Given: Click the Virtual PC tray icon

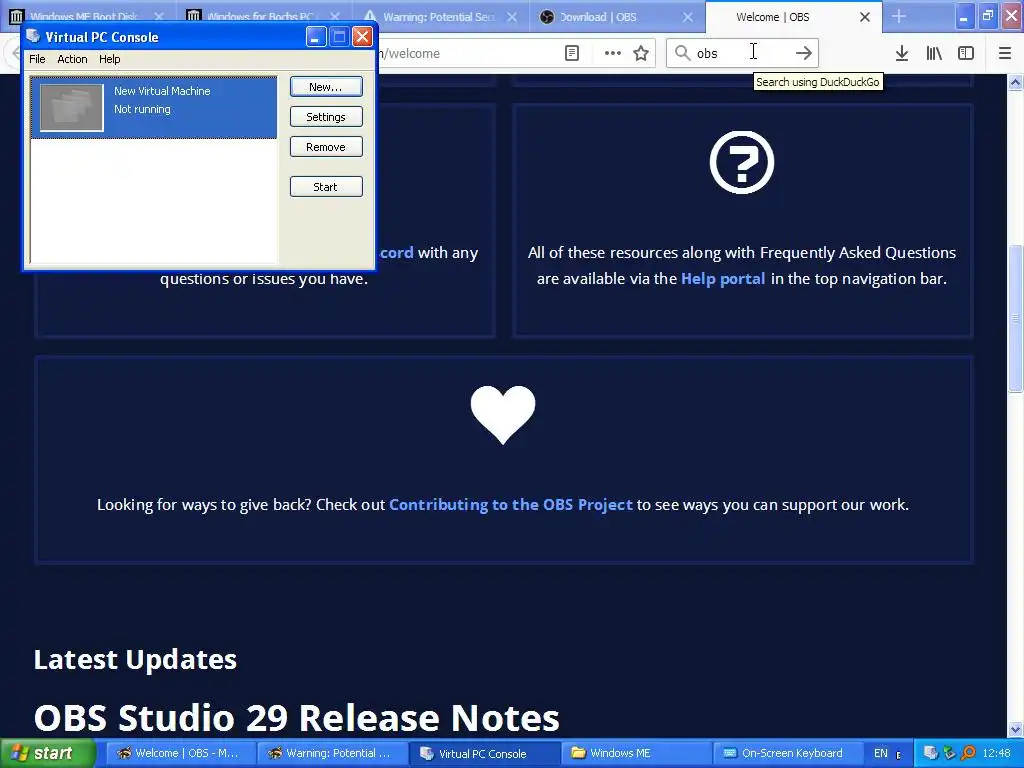Looking at the screenshot, I should pyautogui.click(x=931, y=754).
